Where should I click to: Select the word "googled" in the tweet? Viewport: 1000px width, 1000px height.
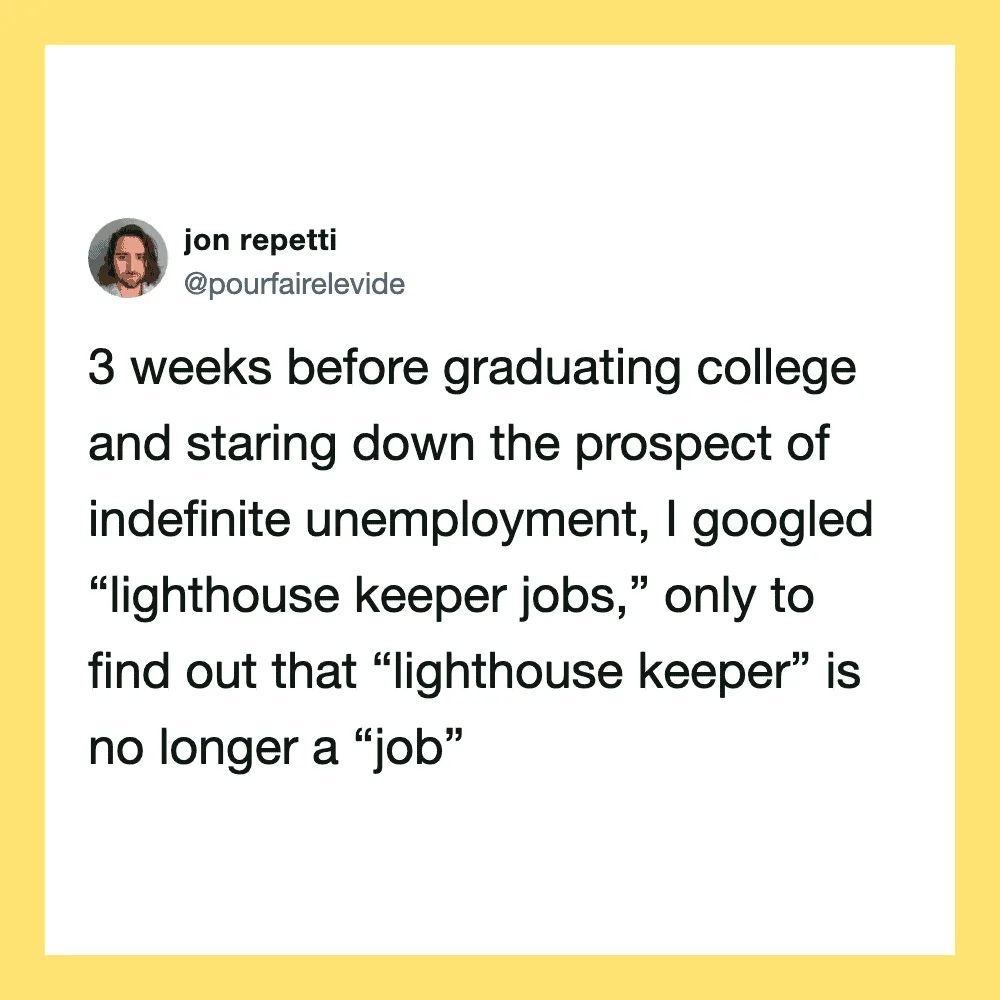click(783, 522)
